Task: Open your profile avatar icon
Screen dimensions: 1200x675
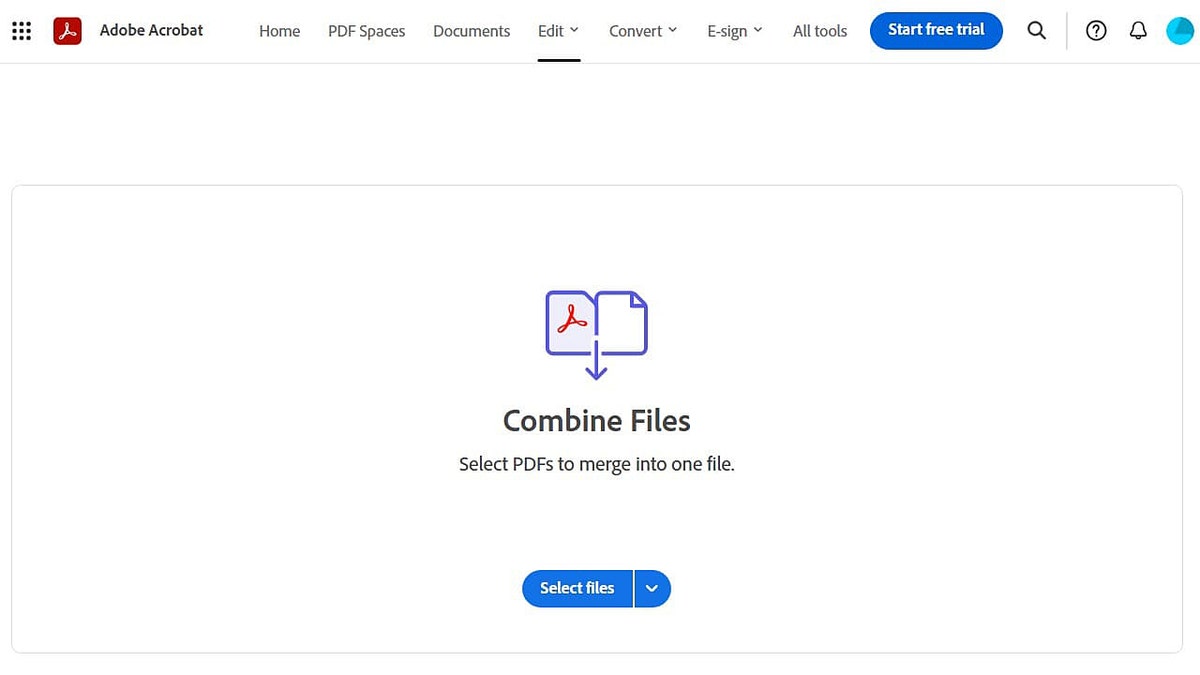Action: coord(1179,30)
